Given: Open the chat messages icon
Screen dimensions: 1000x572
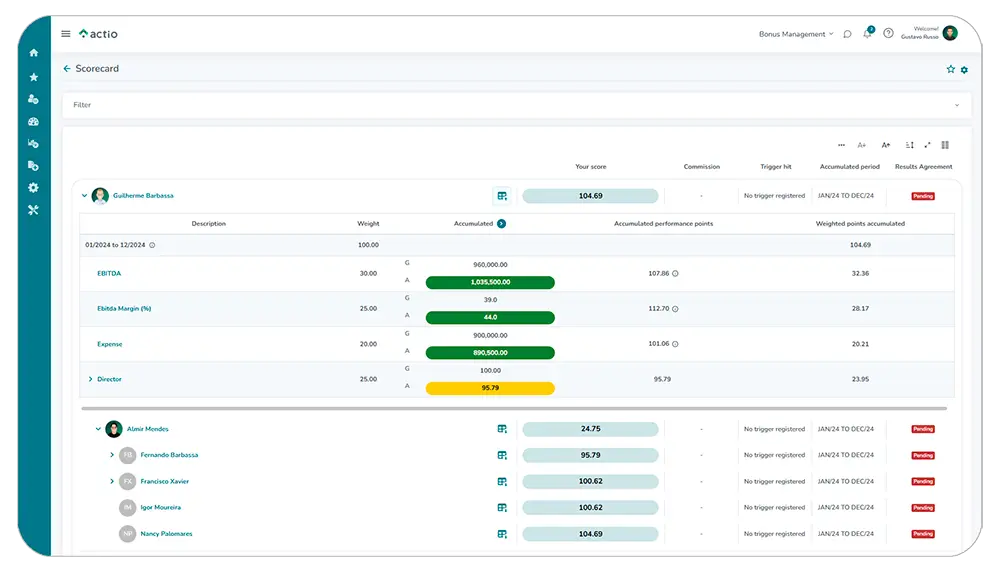Looking at the screenshot, I should tap(847, 34).
